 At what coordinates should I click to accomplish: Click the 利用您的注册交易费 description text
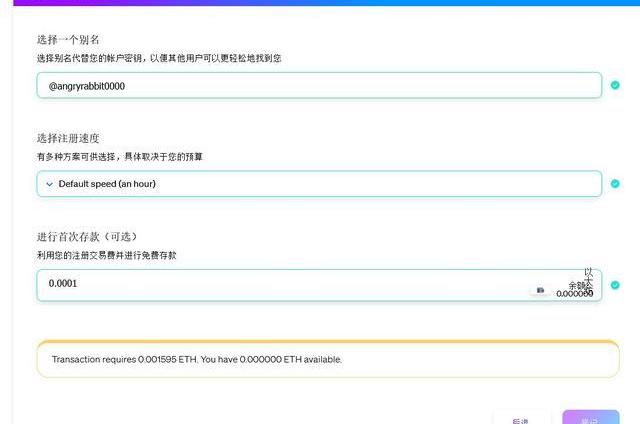coord(107,256)
